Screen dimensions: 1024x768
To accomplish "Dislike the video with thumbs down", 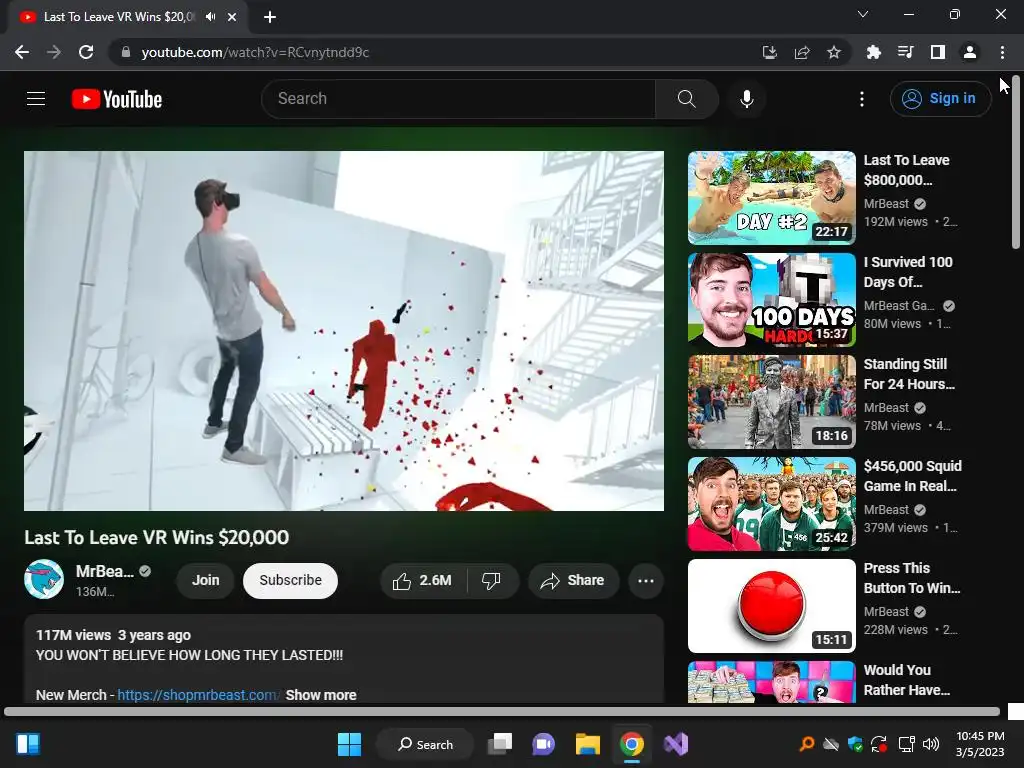I will pyautogui.click(x=492, y=581).
